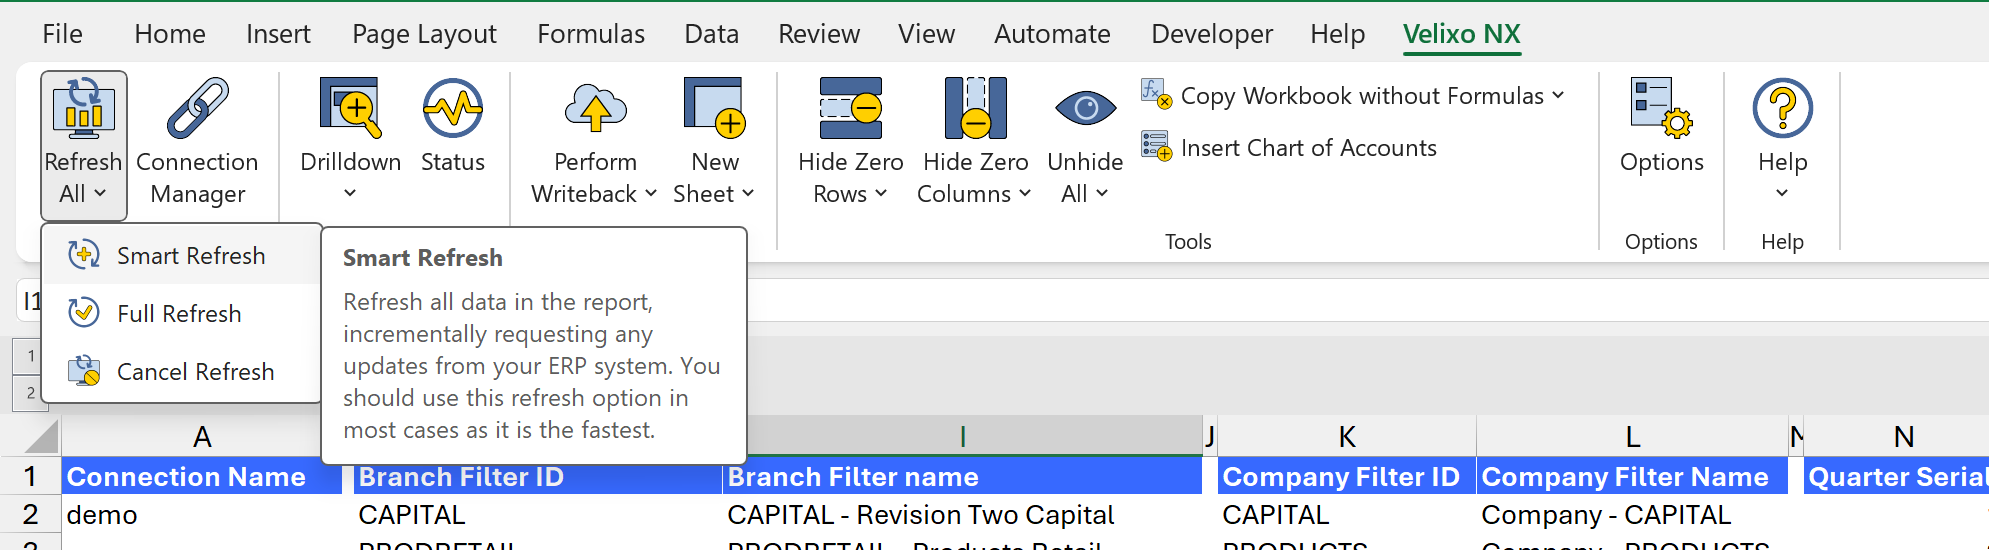Select column K header
The height and width of the screenshot is (550, 1989).
[1347, 436]
